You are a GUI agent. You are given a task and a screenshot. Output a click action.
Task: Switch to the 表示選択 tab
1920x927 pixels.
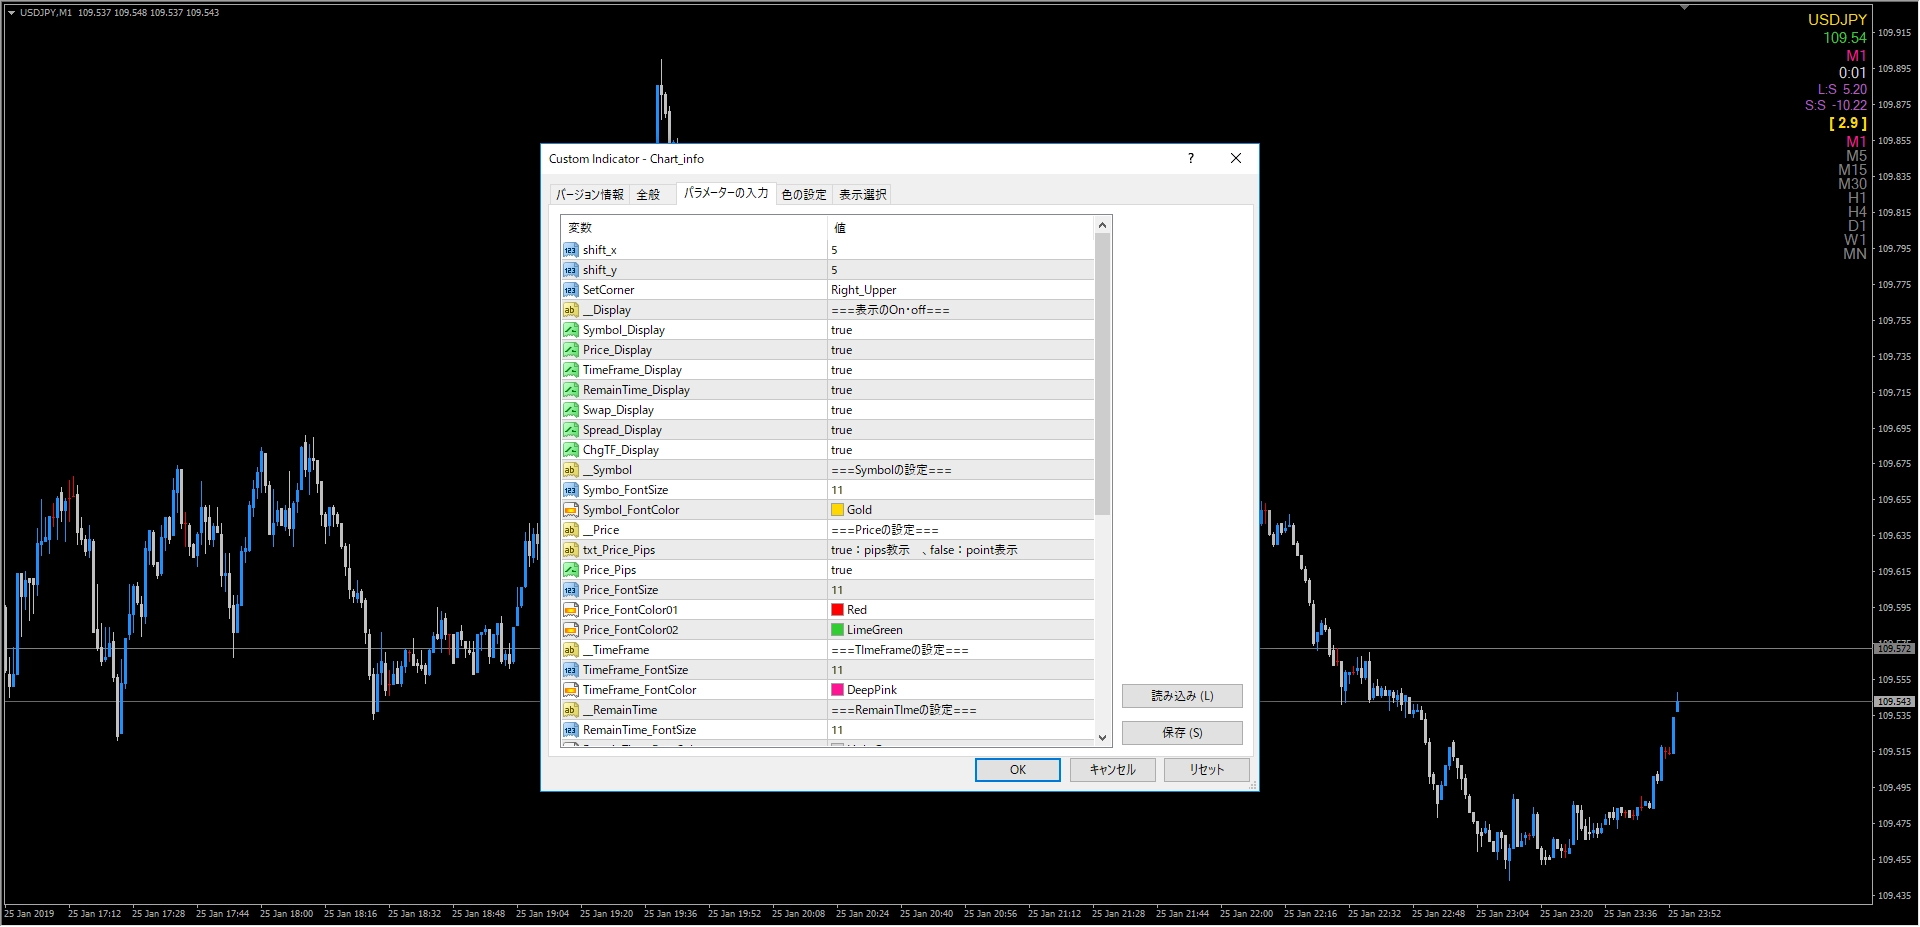[x=861, y=193]
